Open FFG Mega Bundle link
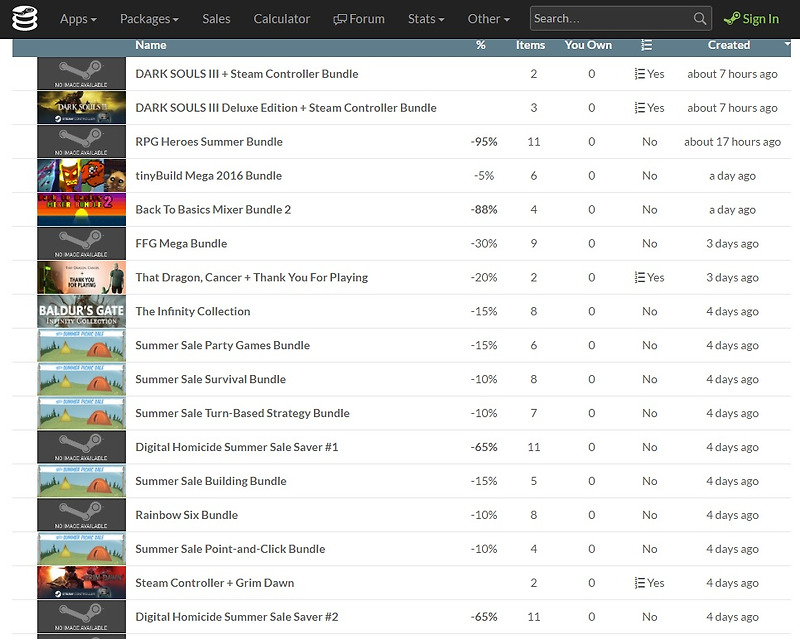The width and height of the screenshot is (800, 639). pyautogui.click(x=181, y=243)
